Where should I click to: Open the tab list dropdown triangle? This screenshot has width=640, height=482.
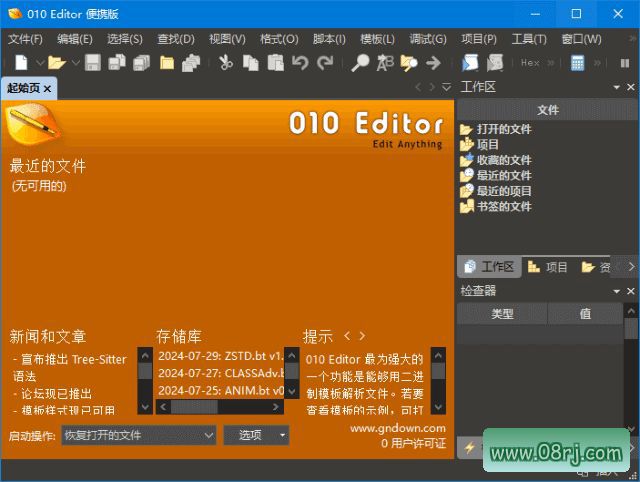click(x=447, y=87)
